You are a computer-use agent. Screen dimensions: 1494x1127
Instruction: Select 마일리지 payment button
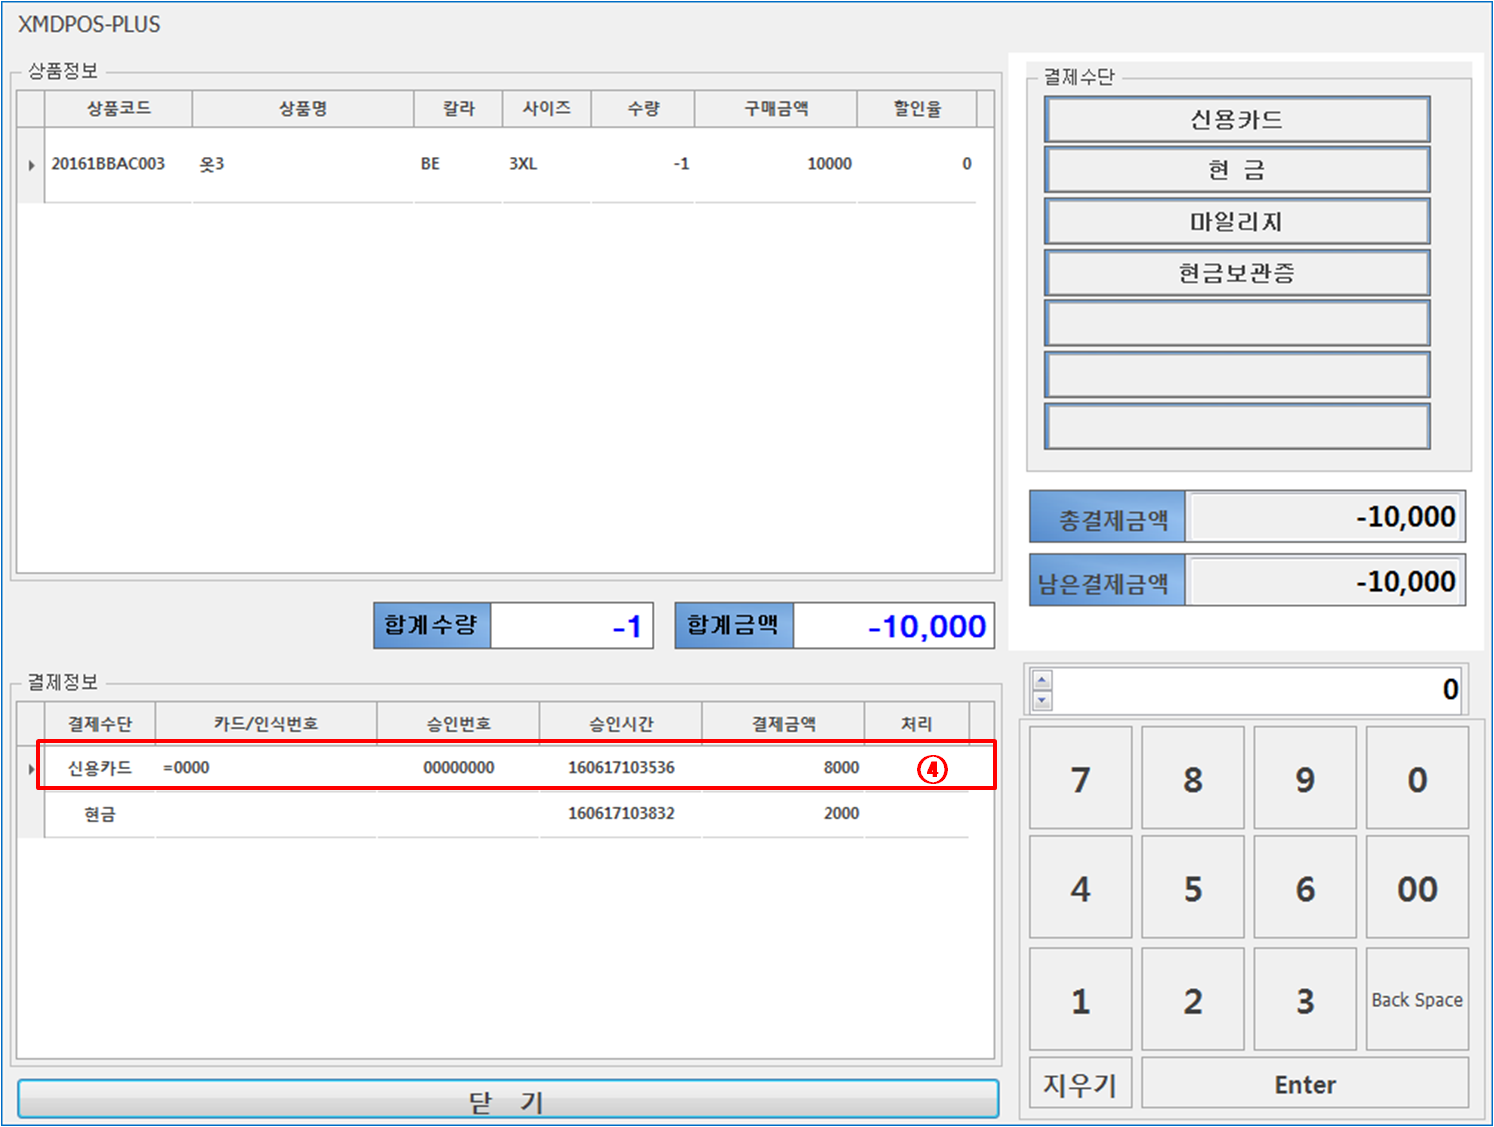pos(1237,222)
